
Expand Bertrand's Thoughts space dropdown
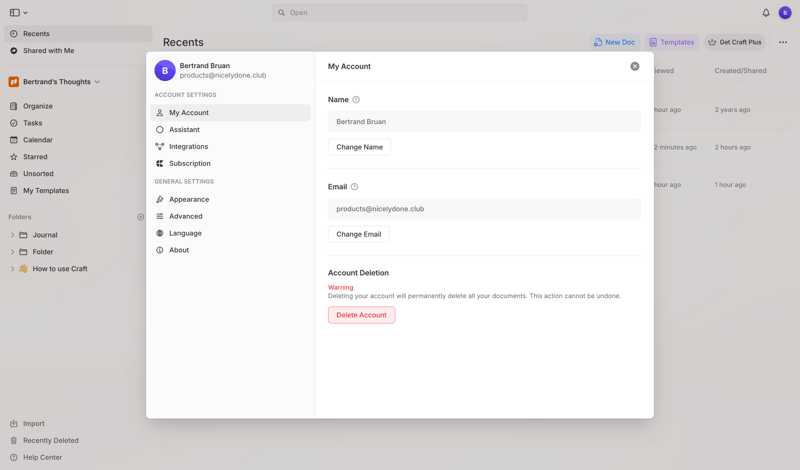tap(97, 82)
